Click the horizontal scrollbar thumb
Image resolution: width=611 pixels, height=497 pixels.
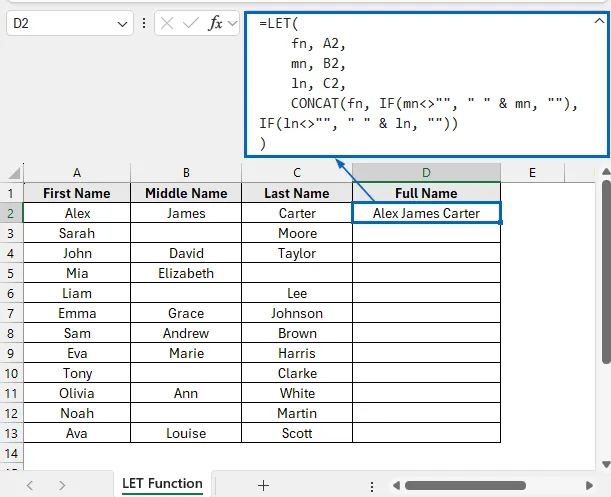click(x=465, y=486)
